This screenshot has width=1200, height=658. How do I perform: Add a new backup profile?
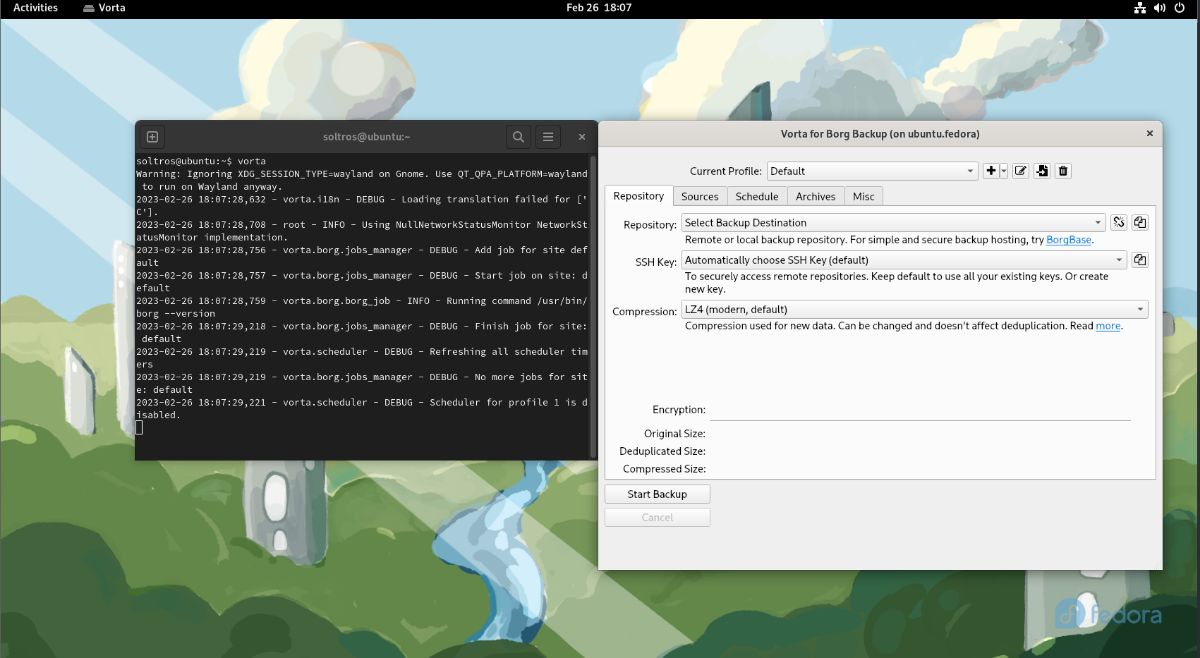coord(992,171)
